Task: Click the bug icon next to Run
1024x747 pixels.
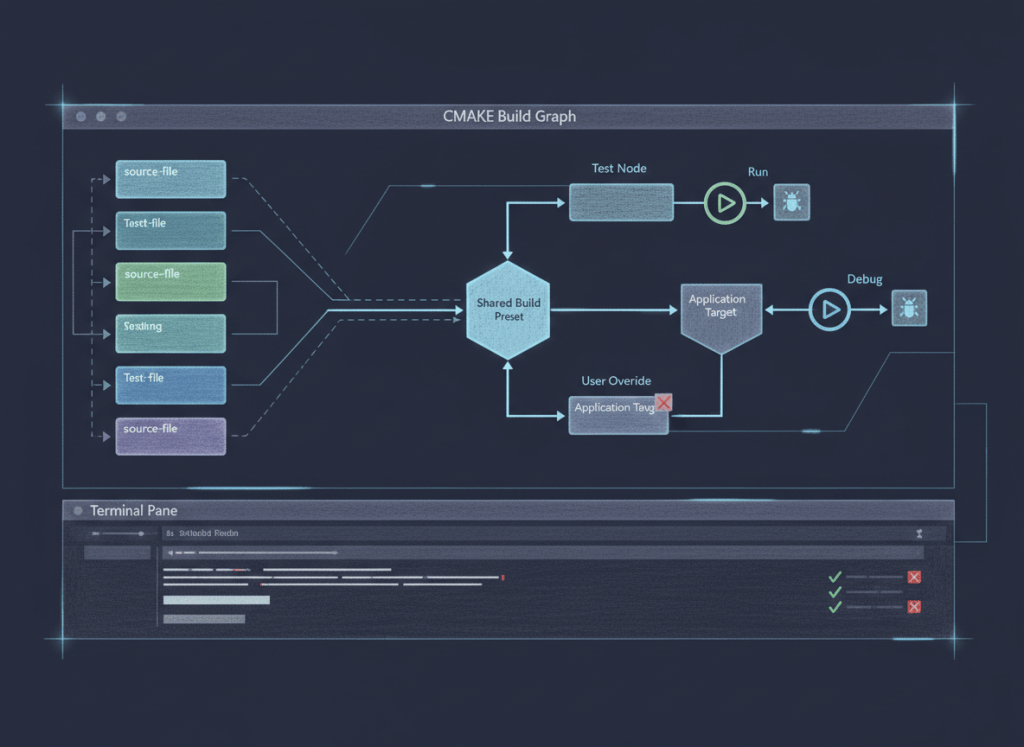Action: (792, 202)
